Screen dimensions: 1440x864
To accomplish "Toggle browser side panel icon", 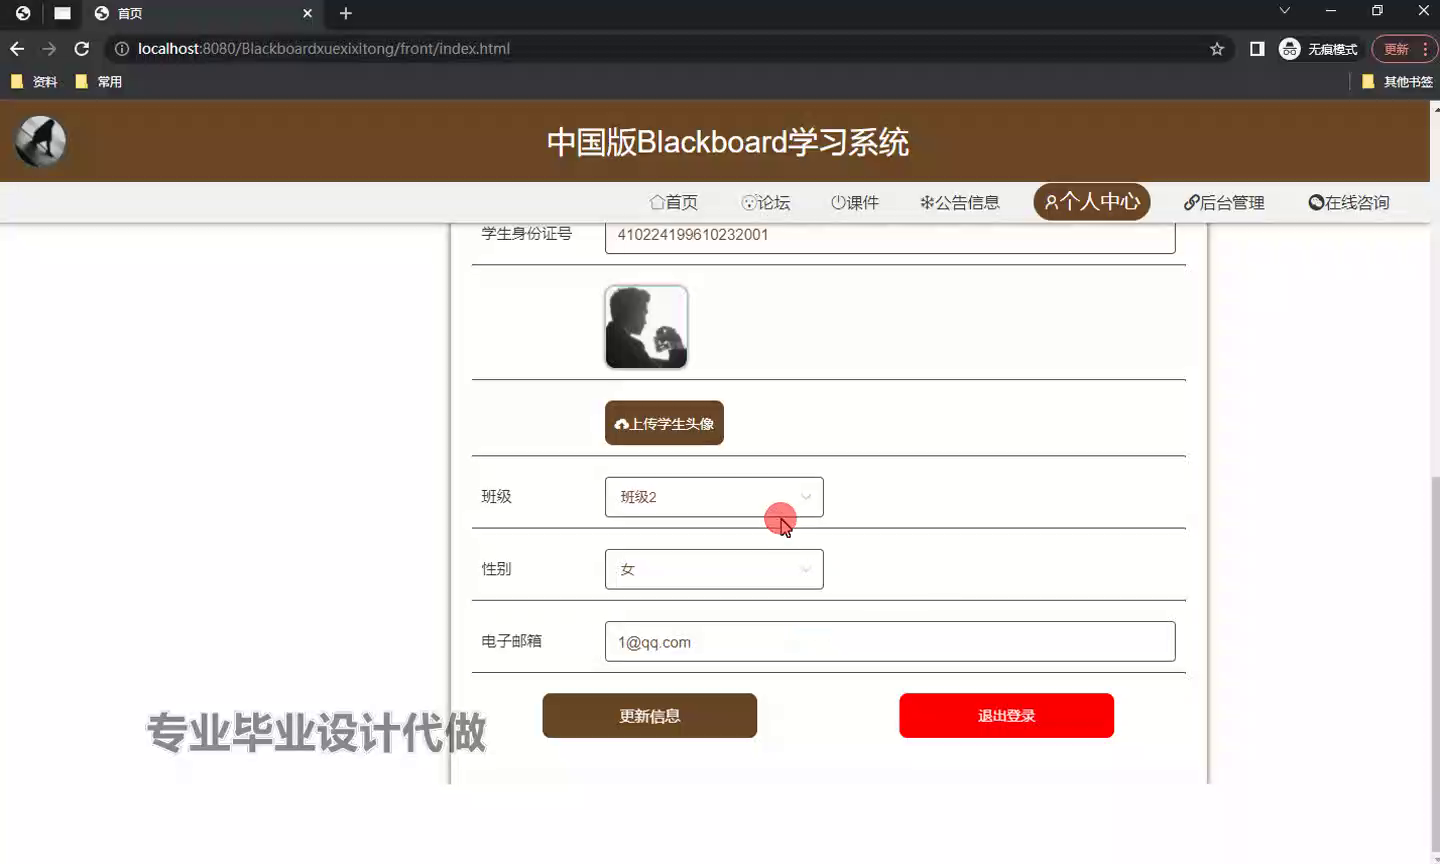I will coord(1257,49).
